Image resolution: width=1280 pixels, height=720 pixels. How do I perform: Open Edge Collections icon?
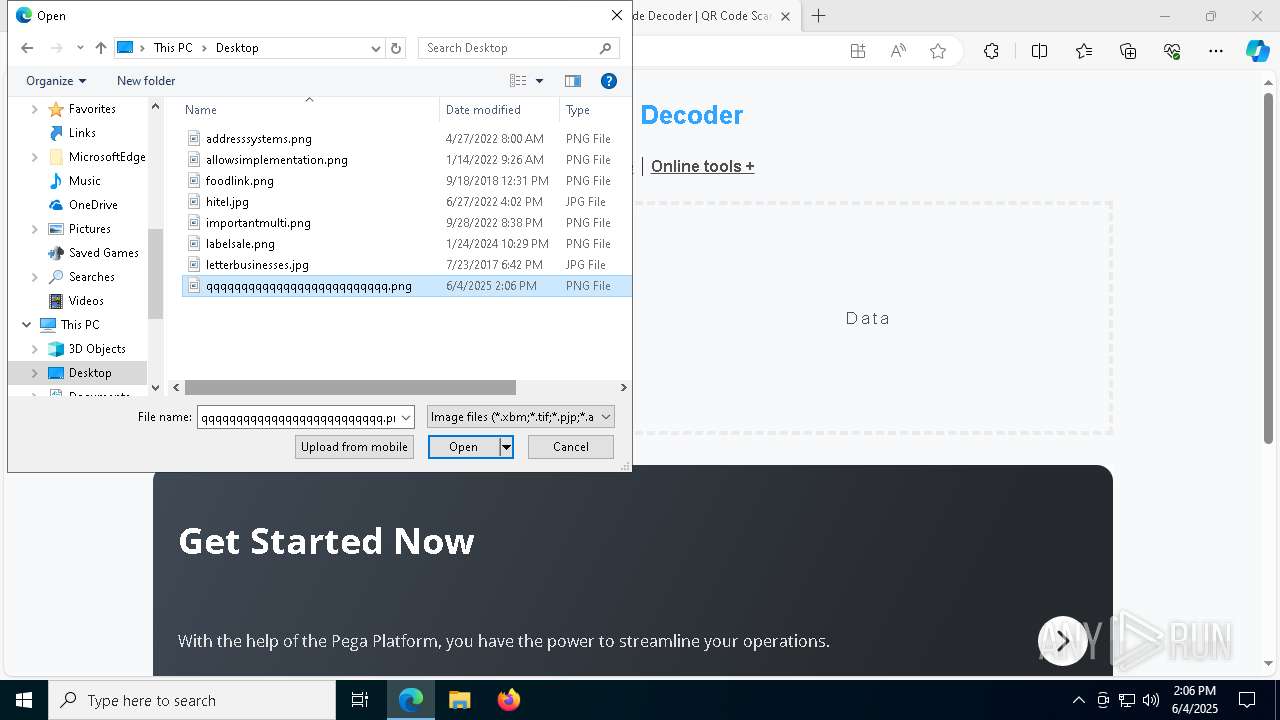click(x=1128, y=51)
